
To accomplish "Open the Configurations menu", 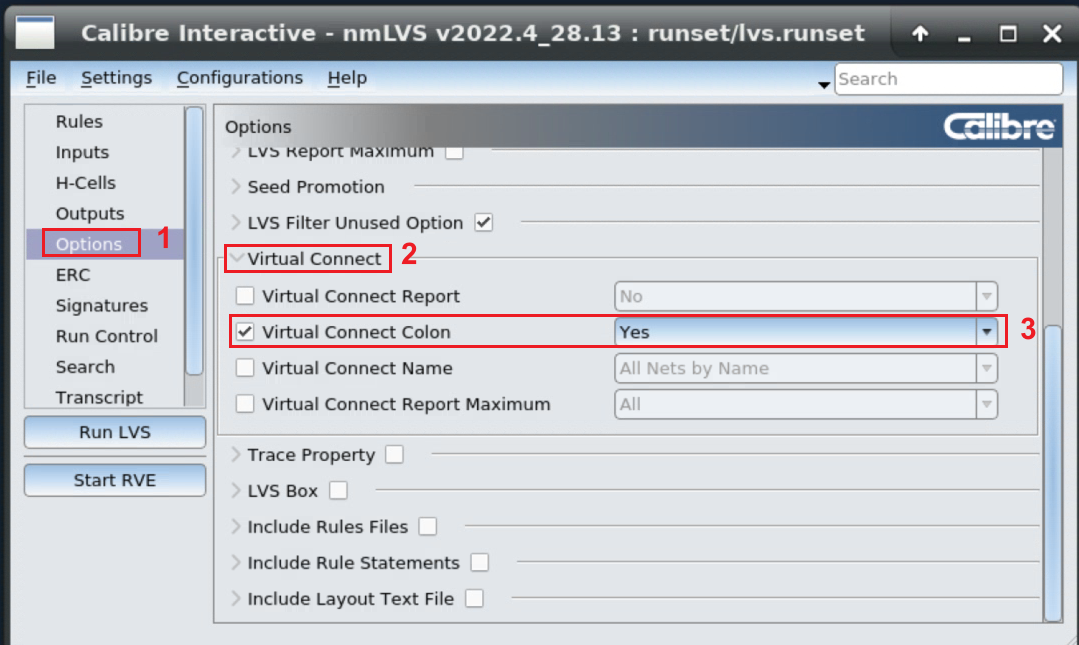I will point(239,78).
